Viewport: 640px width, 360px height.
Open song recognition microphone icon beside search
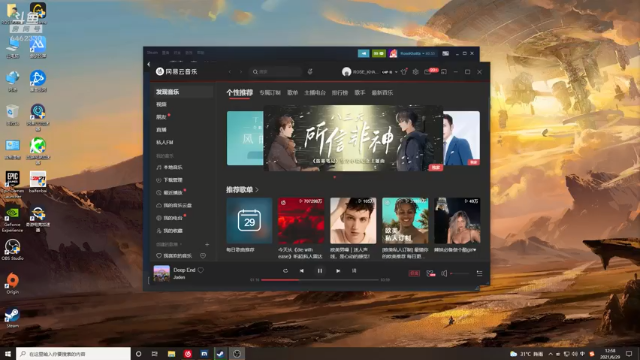(310, 72)
